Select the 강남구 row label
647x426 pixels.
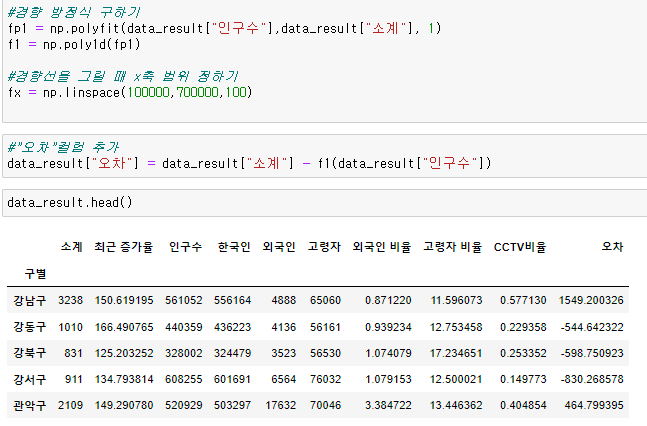click(29, 300)
